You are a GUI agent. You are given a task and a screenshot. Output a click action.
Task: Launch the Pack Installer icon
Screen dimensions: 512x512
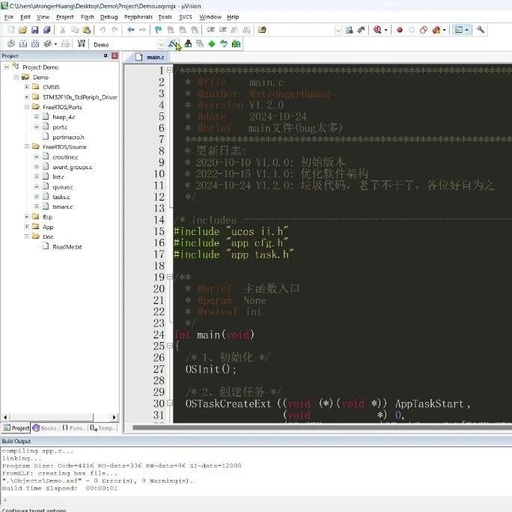pyautogui.click(x=236, y=44)
